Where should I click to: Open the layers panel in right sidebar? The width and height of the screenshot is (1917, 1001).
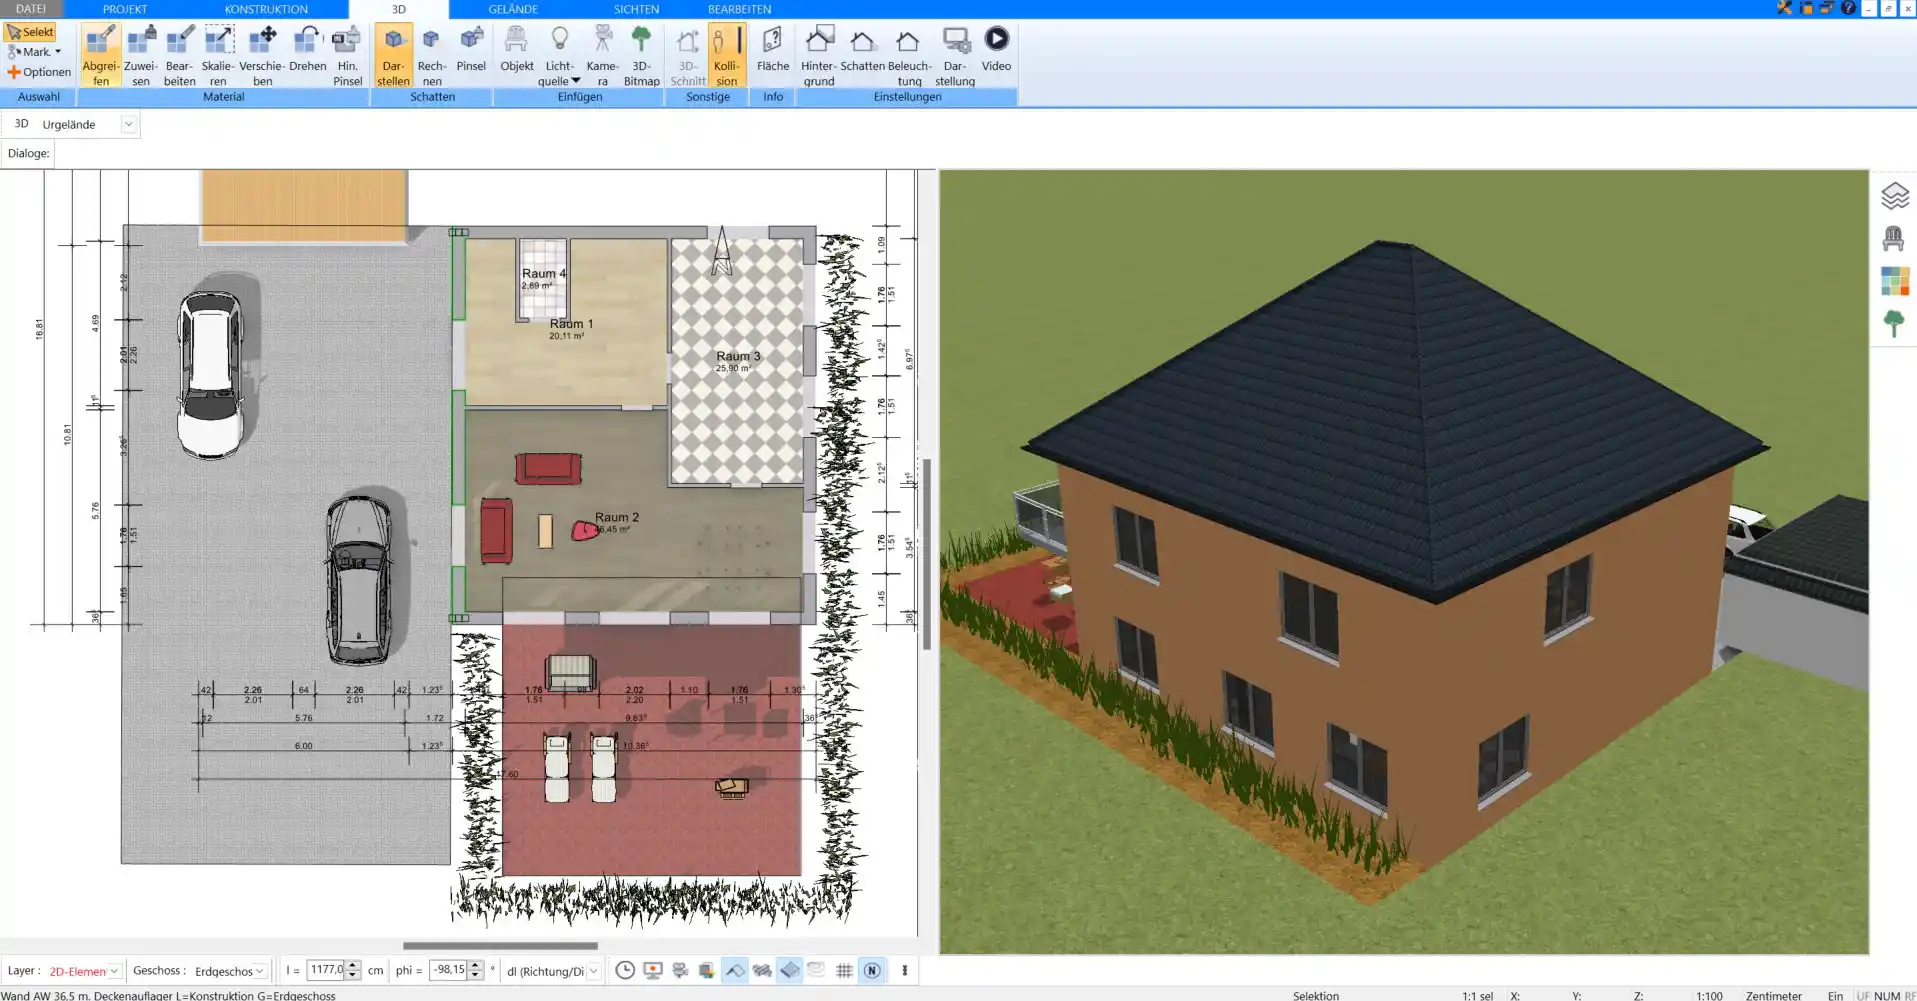(x=1894, y=196)
